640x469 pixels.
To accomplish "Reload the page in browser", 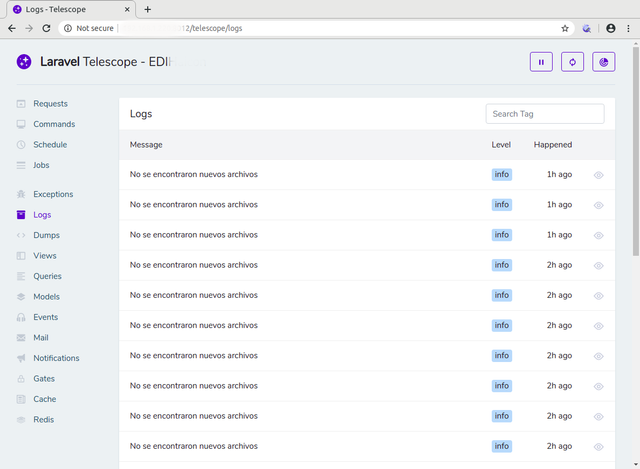I will pyautogui.click(x=47, y=28).
